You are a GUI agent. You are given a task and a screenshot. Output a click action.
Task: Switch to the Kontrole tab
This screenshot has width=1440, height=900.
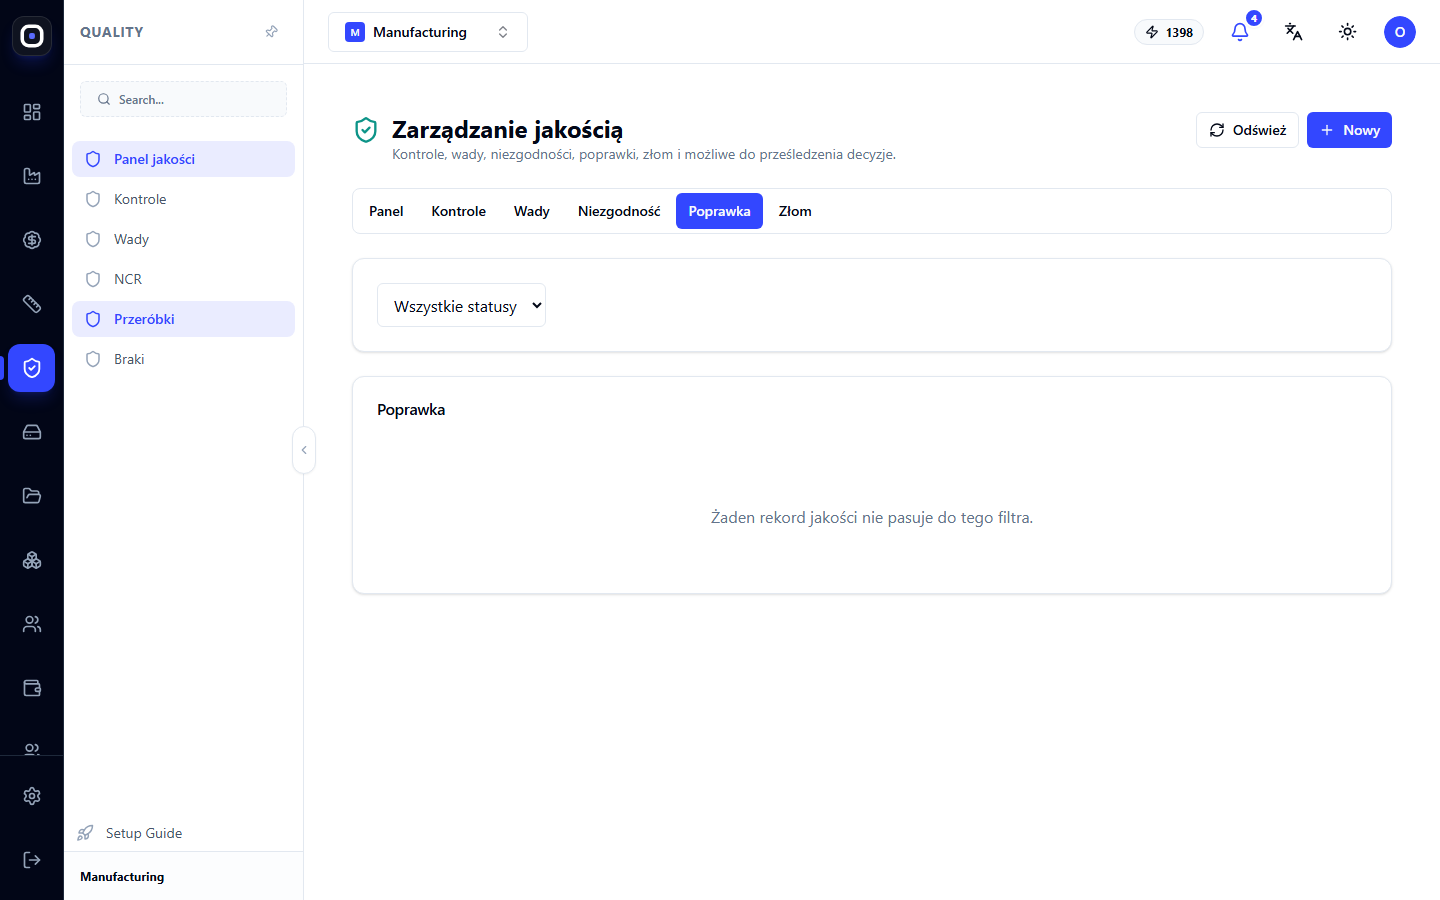459,211
